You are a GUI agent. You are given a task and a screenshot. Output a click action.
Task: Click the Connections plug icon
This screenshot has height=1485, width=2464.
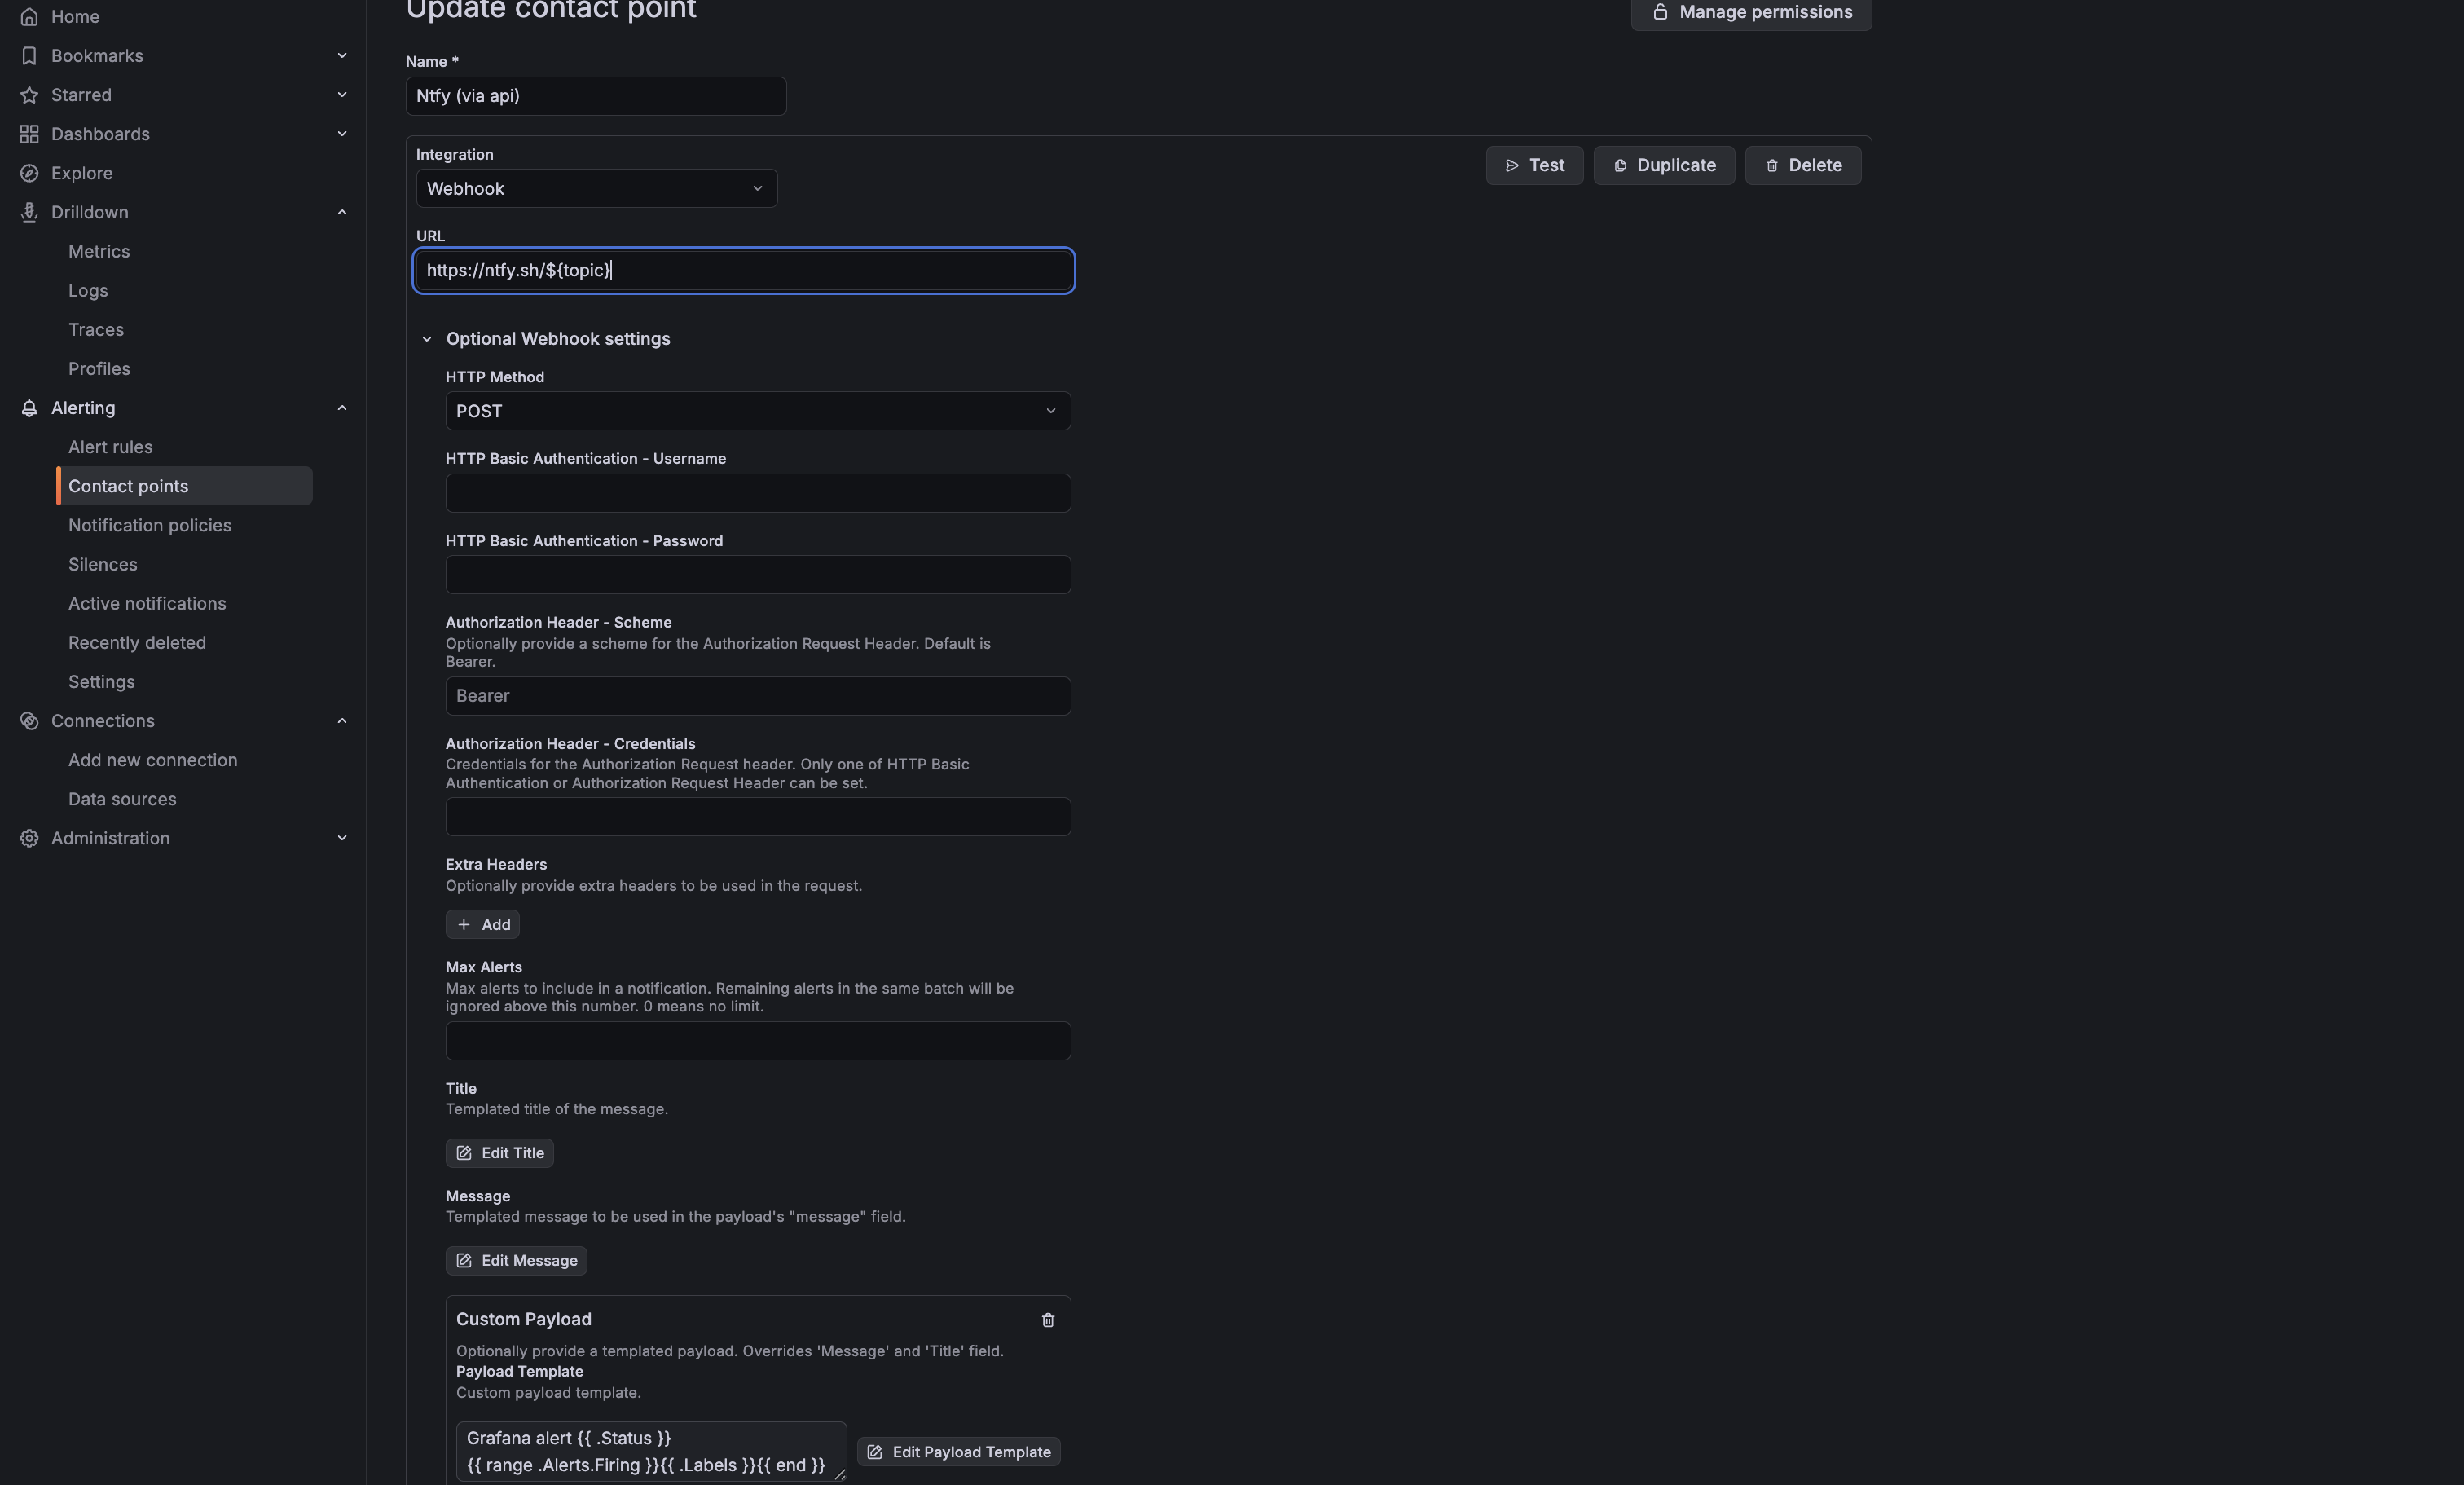point(30,720)
